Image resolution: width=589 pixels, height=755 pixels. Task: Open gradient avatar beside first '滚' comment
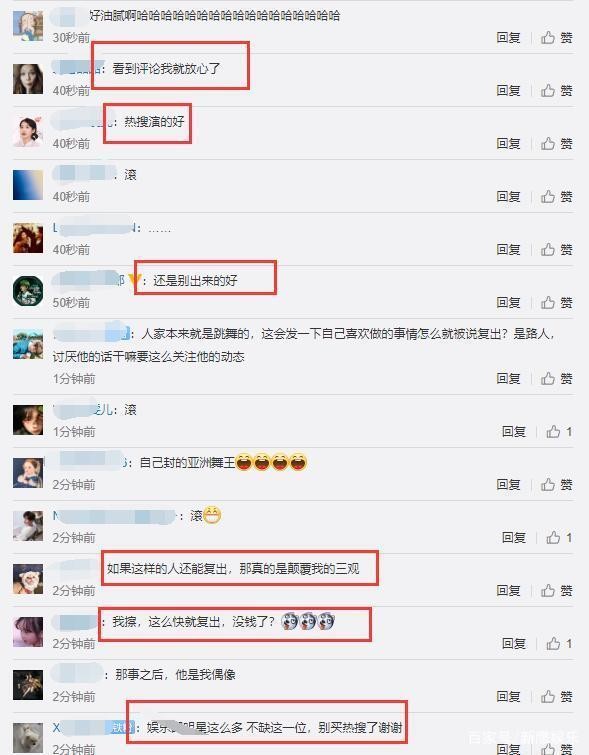pos(27,184)
